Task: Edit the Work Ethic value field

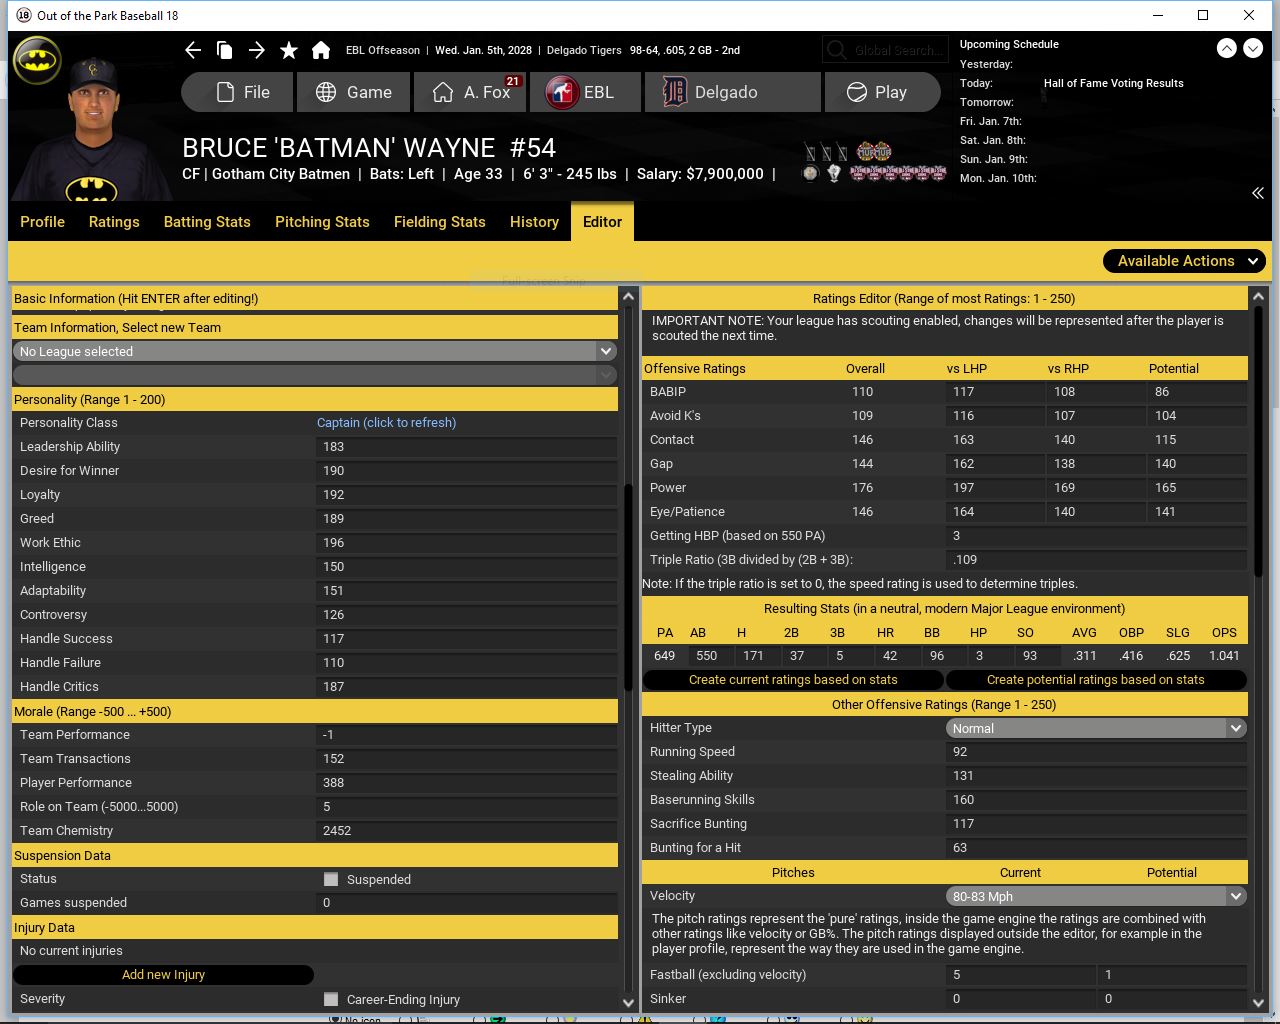Action: pos(466,543)
